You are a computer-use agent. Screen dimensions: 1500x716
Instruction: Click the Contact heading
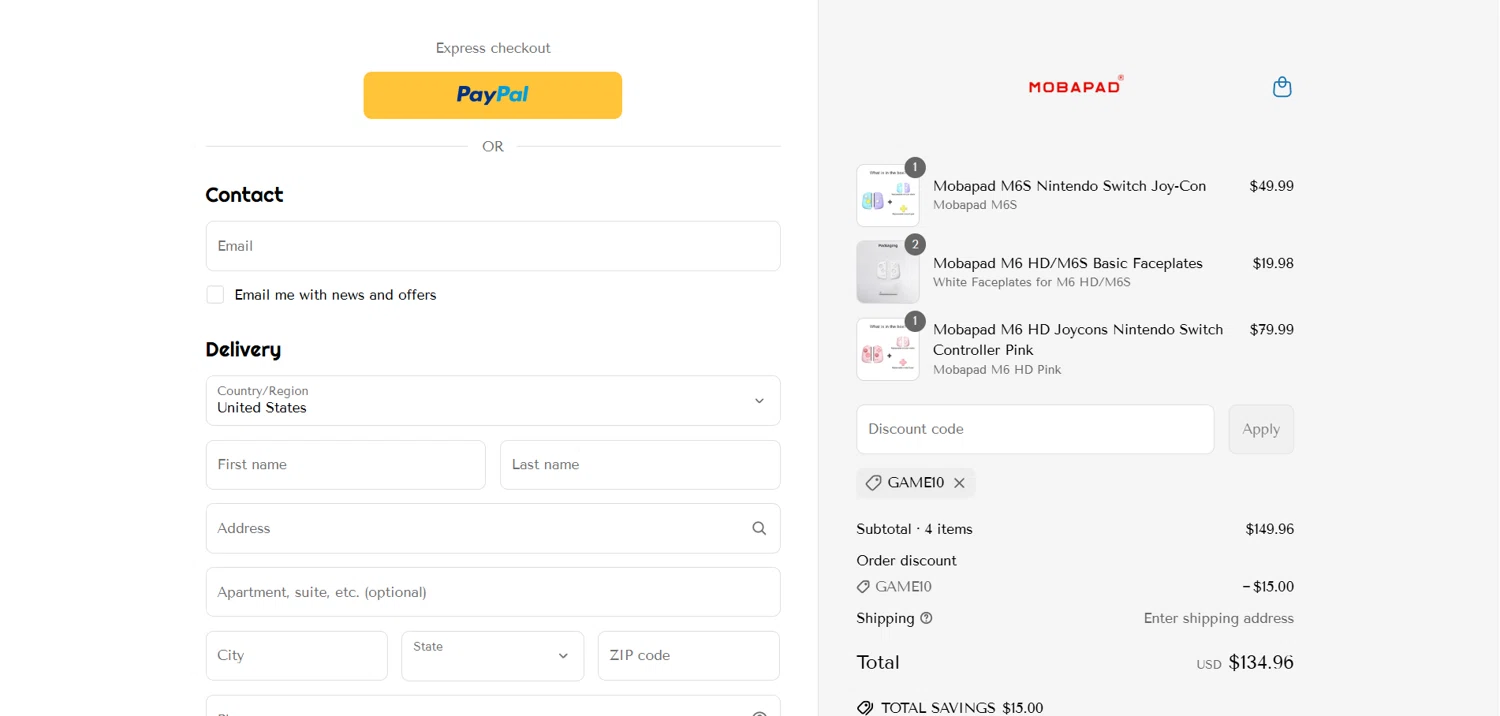click(x=244, y=195)
